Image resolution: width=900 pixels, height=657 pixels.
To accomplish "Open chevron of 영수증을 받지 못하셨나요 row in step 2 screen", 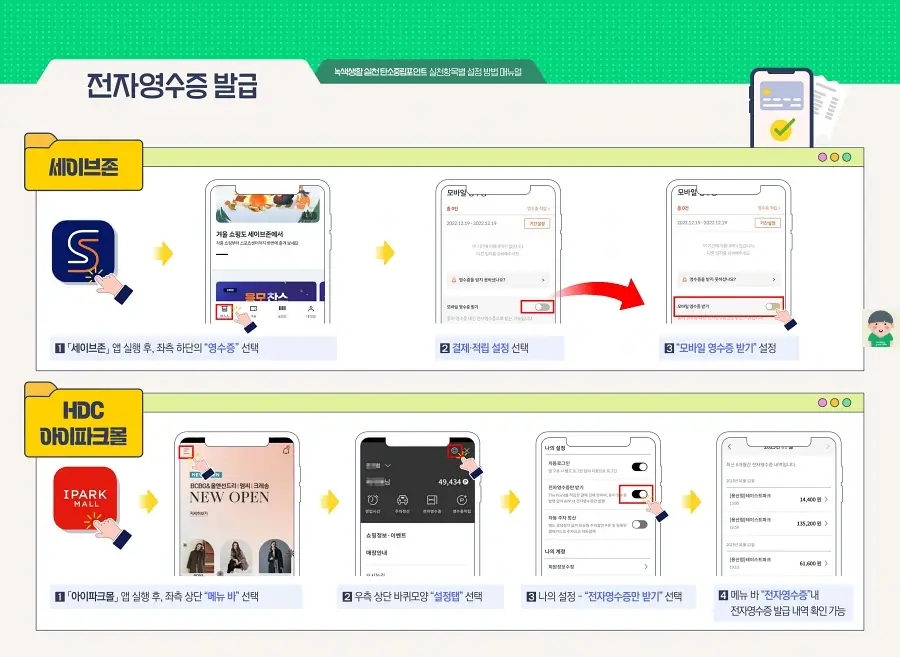I will [x=543, y=280].
